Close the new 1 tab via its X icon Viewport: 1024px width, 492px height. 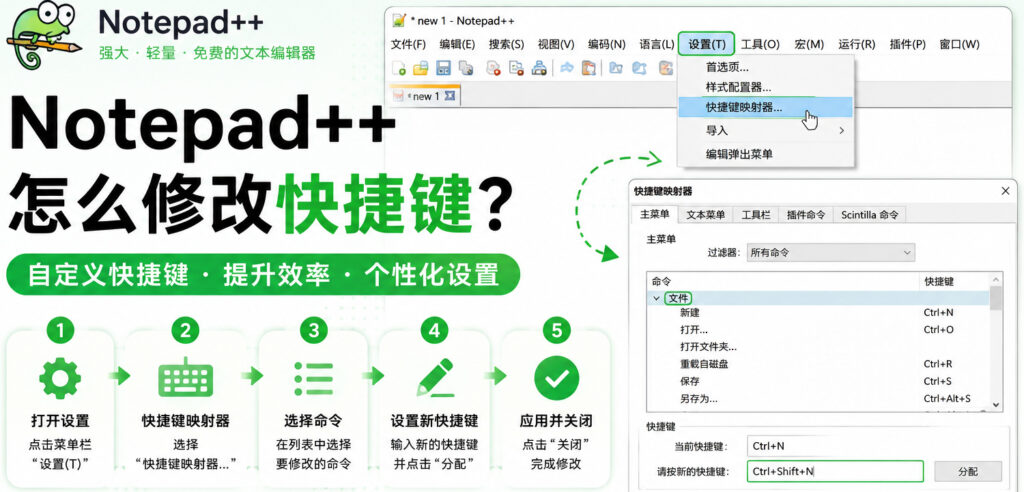tap(449, 96)
